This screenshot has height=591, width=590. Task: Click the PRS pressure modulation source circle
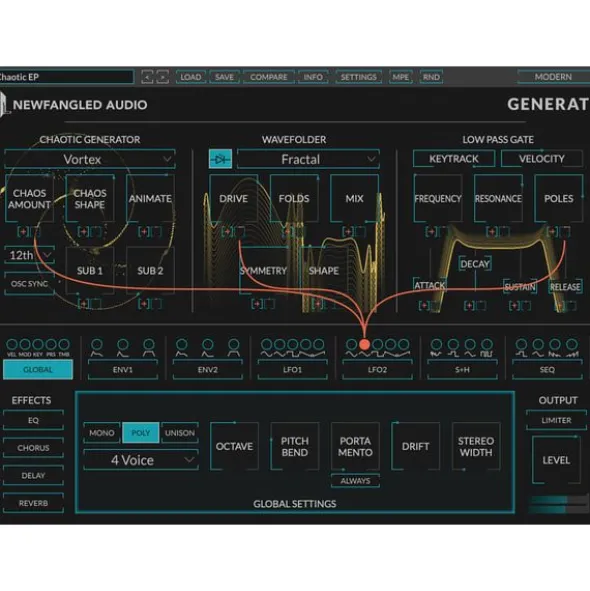(51, 344)
